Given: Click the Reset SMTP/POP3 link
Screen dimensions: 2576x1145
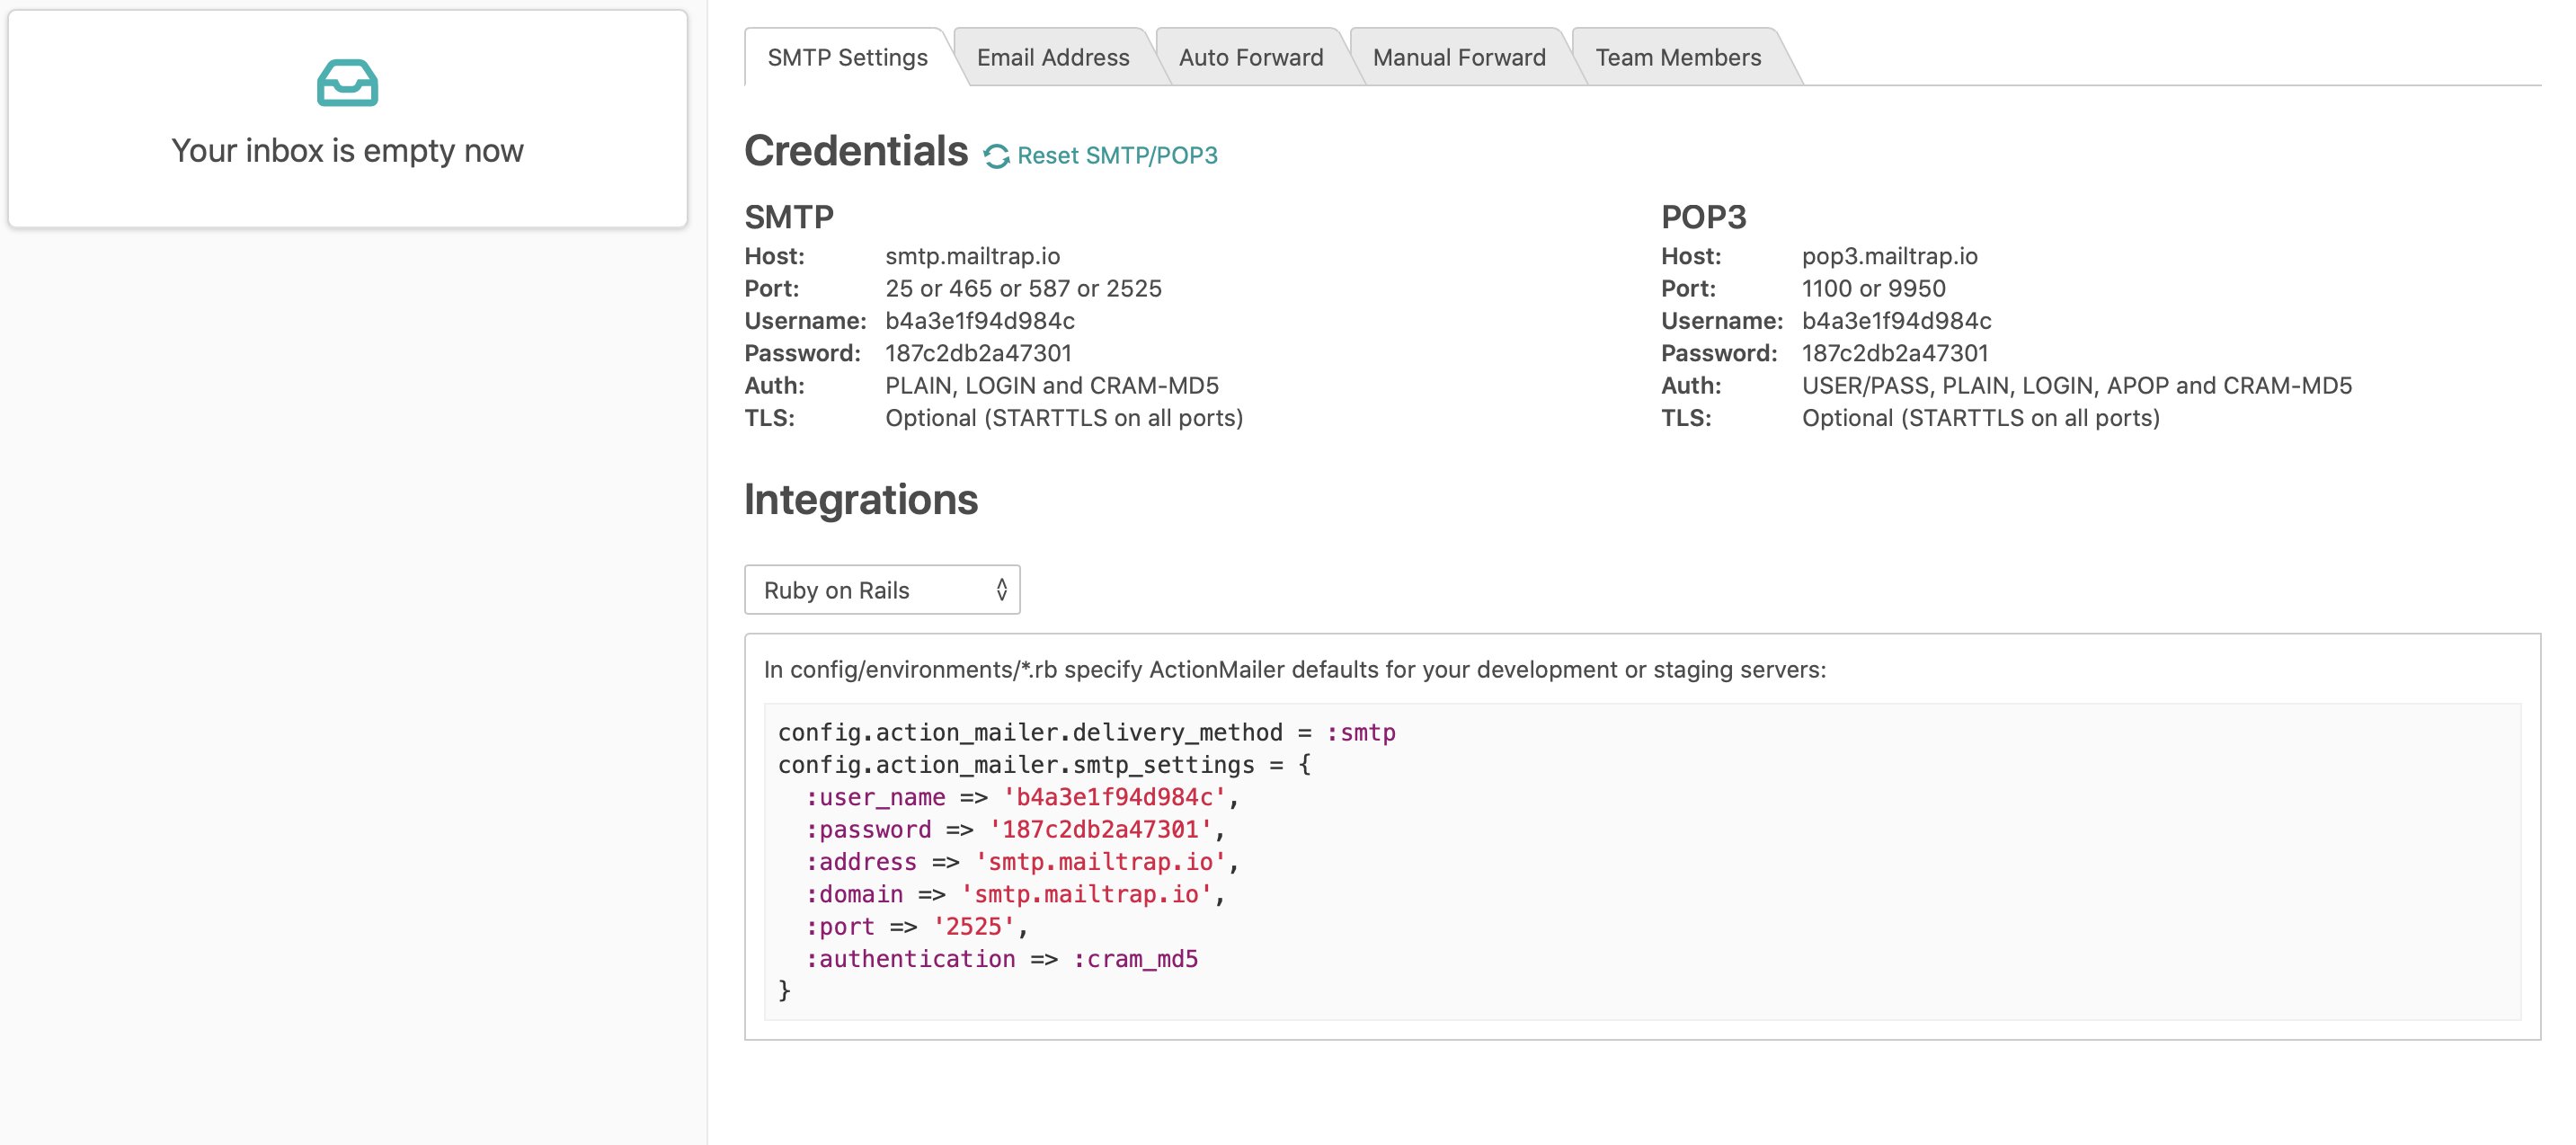Looking at the screenshot, I should point(1117,156).
